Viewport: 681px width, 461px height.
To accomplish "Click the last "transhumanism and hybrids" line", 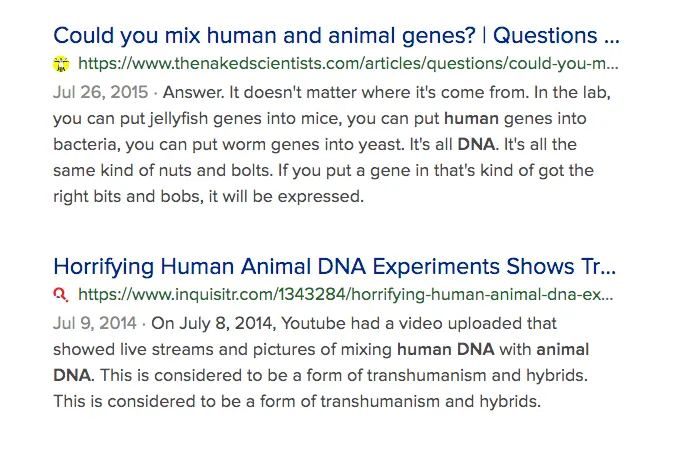I will click(x=297, y=401).
